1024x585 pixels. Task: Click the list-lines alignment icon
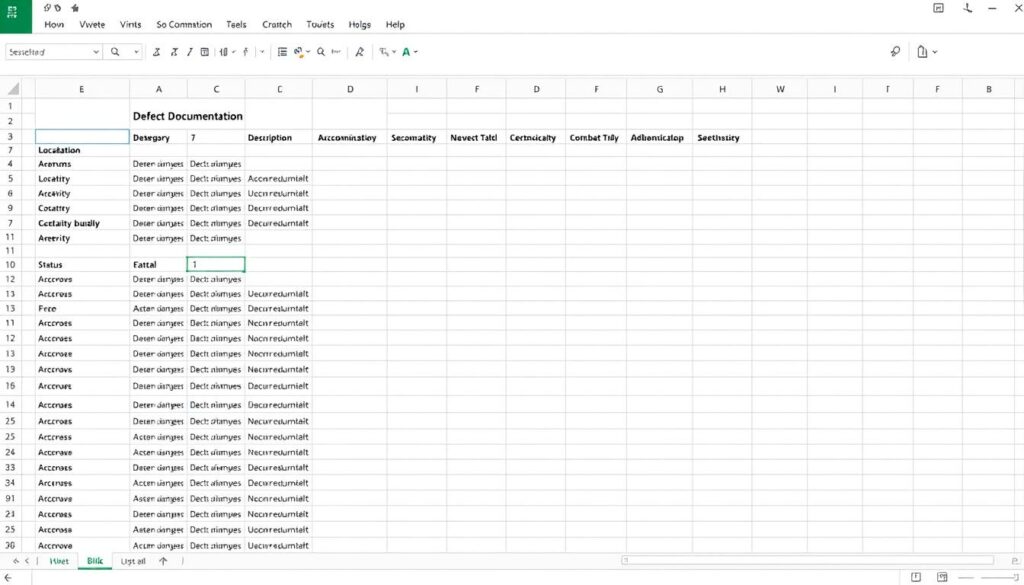tap(282, 52)
